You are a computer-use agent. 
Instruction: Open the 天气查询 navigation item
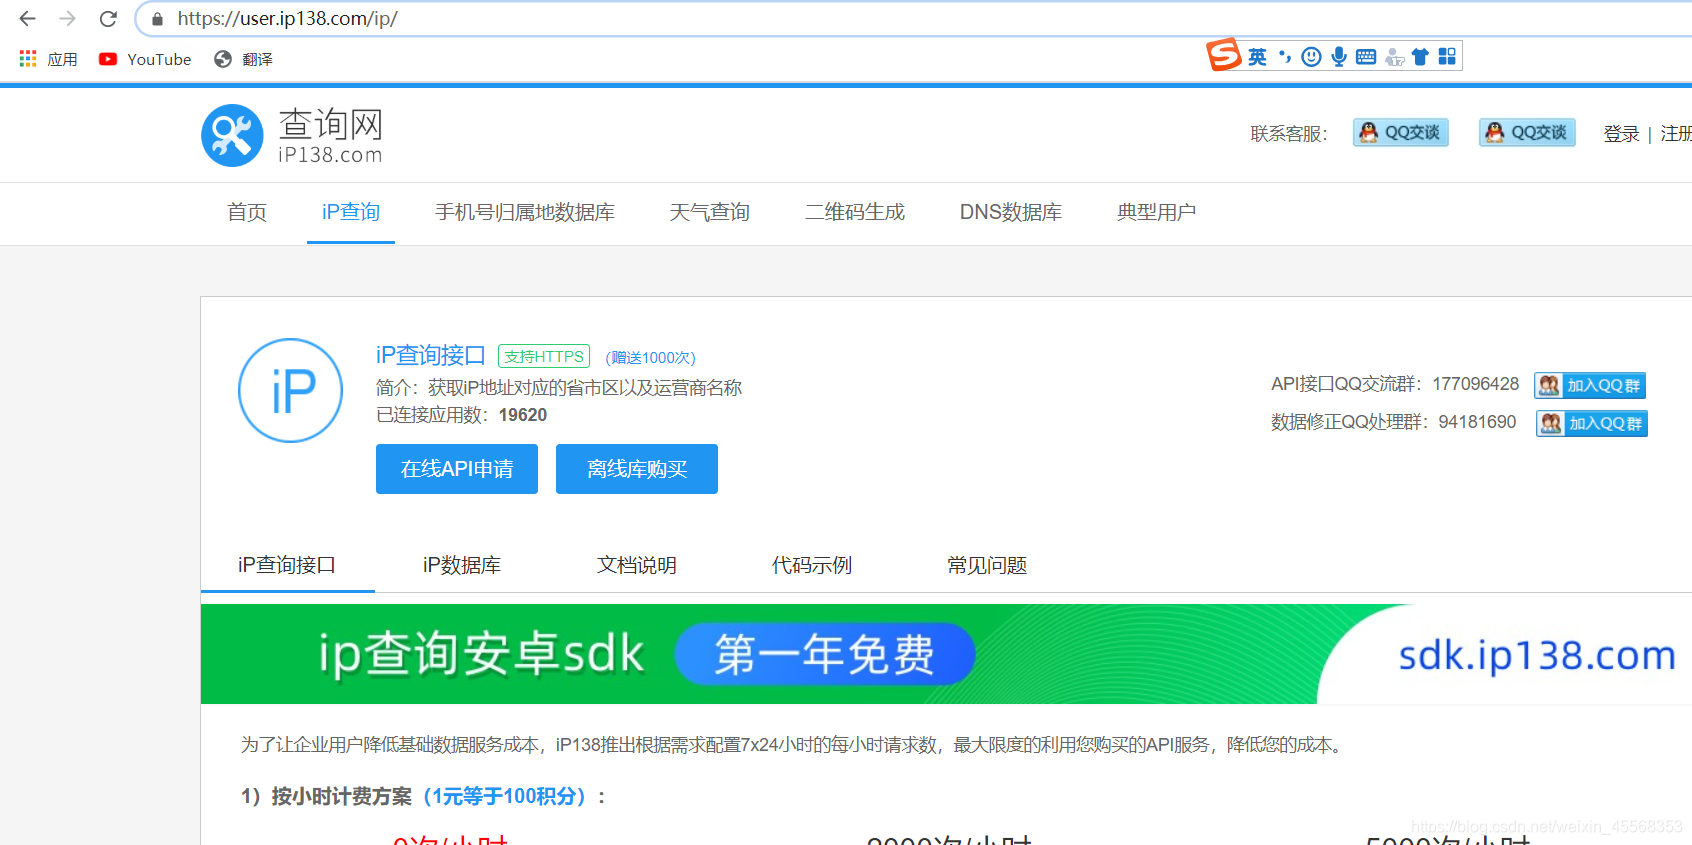pyautogui.click(x=710, y=212)
